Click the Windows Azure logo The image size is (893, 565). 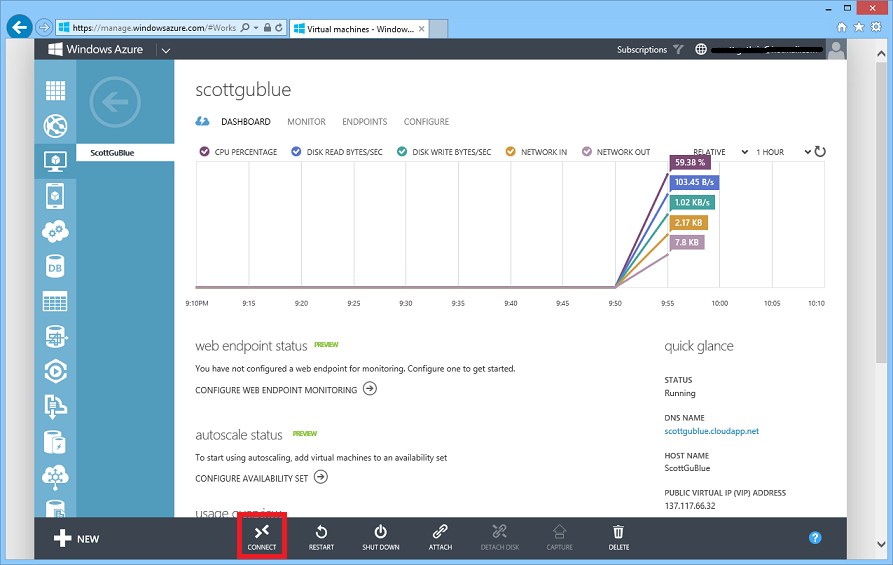[96, 50]
